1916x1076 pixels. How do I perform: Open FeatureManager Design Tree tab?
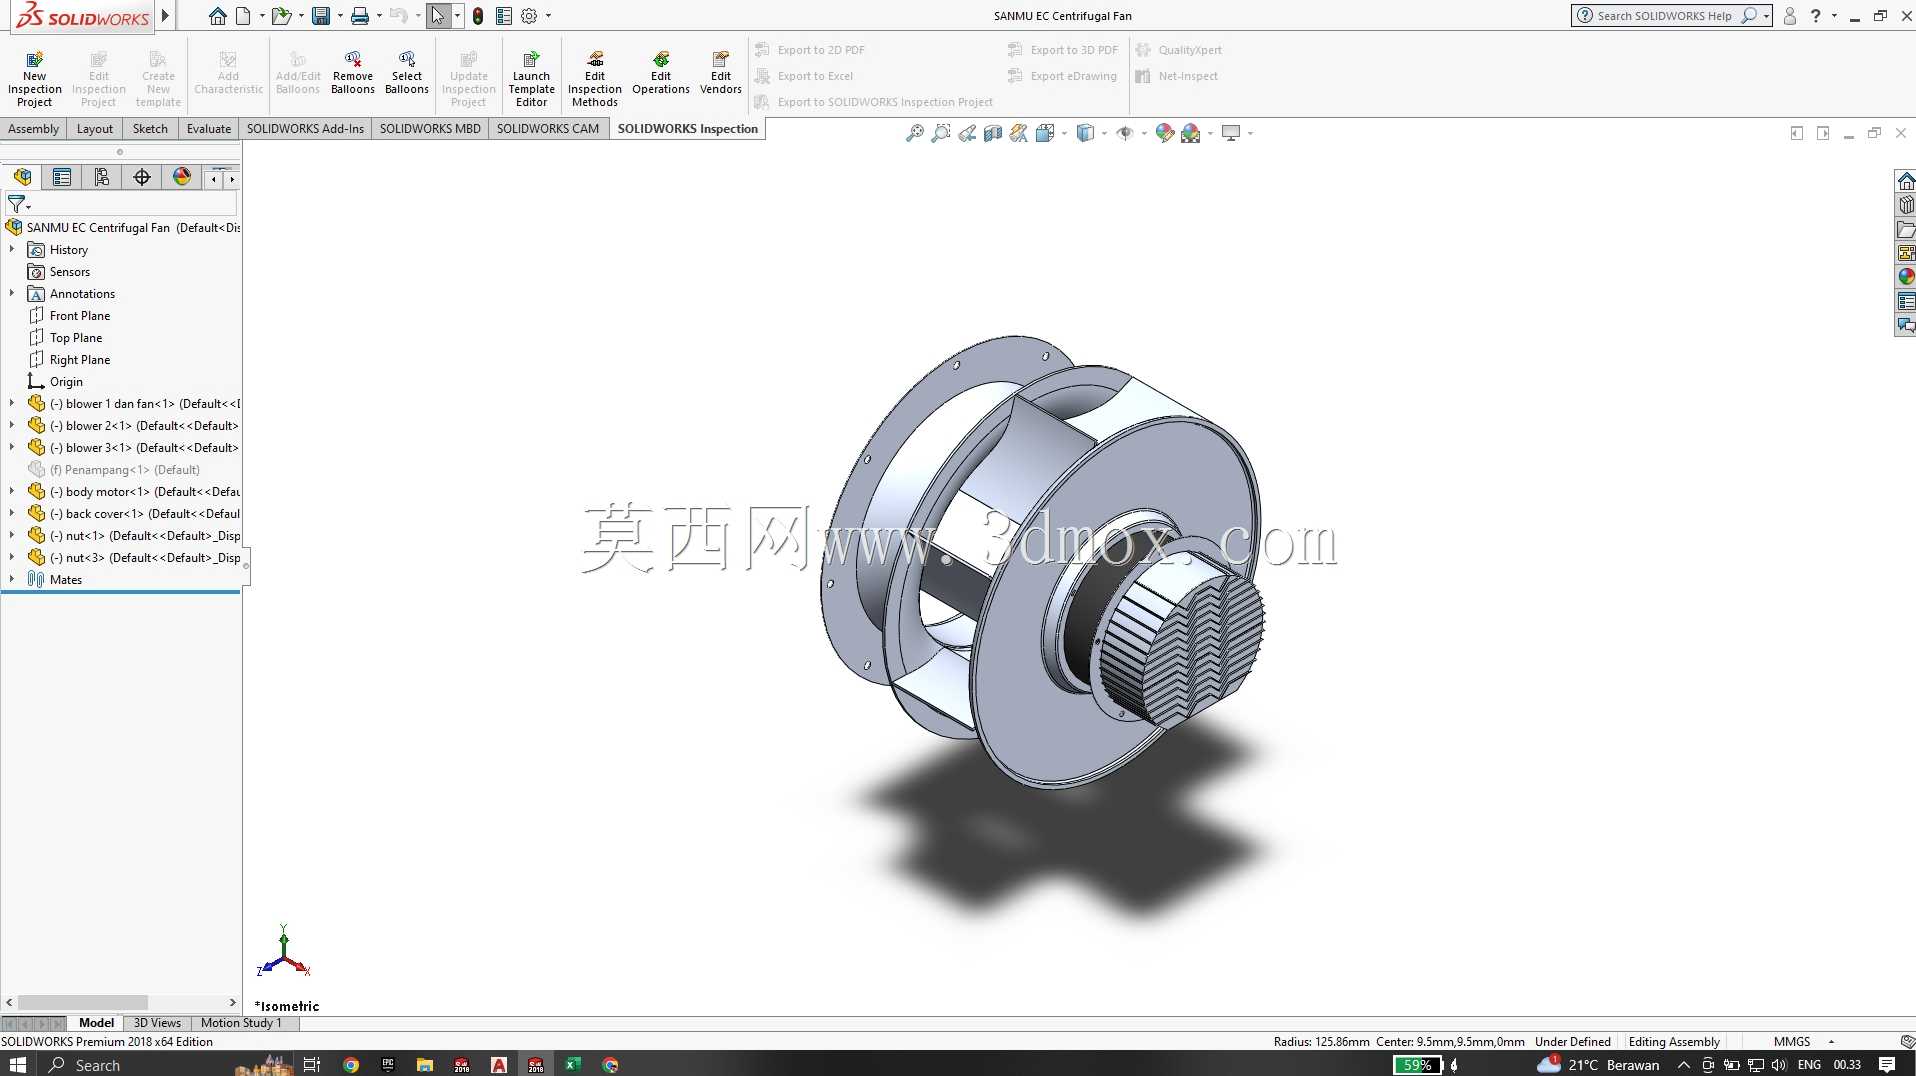point(23,178)
